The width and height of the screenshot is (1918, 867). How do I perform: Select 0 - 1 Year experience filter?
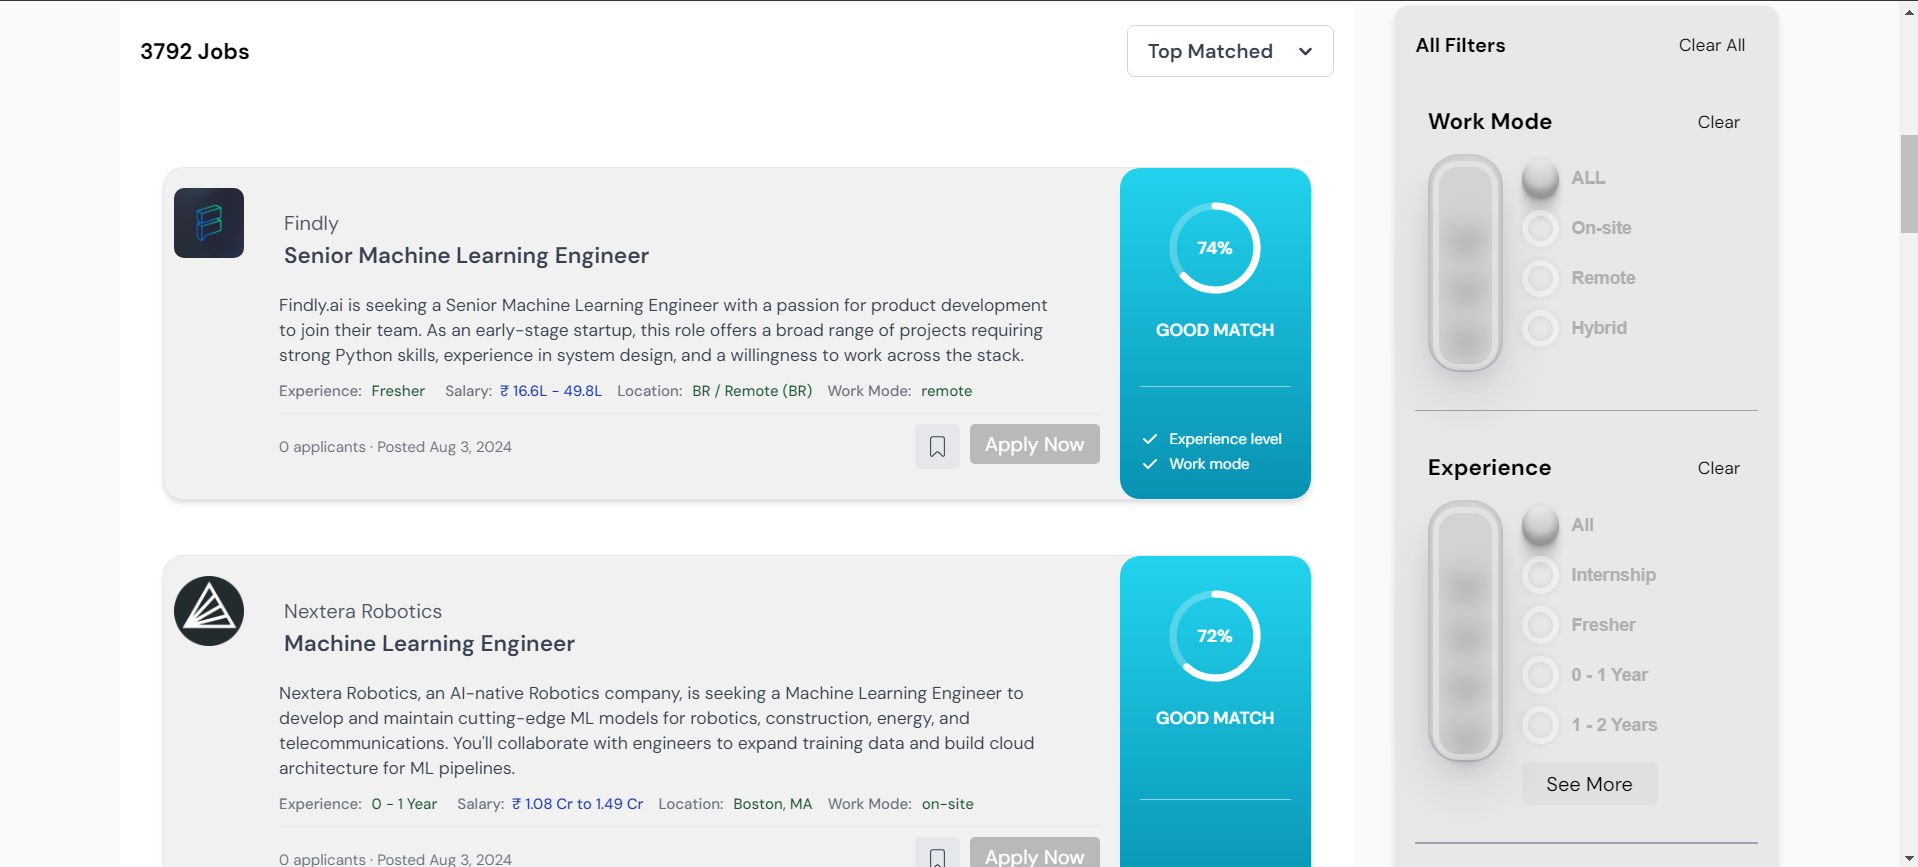1540,675
